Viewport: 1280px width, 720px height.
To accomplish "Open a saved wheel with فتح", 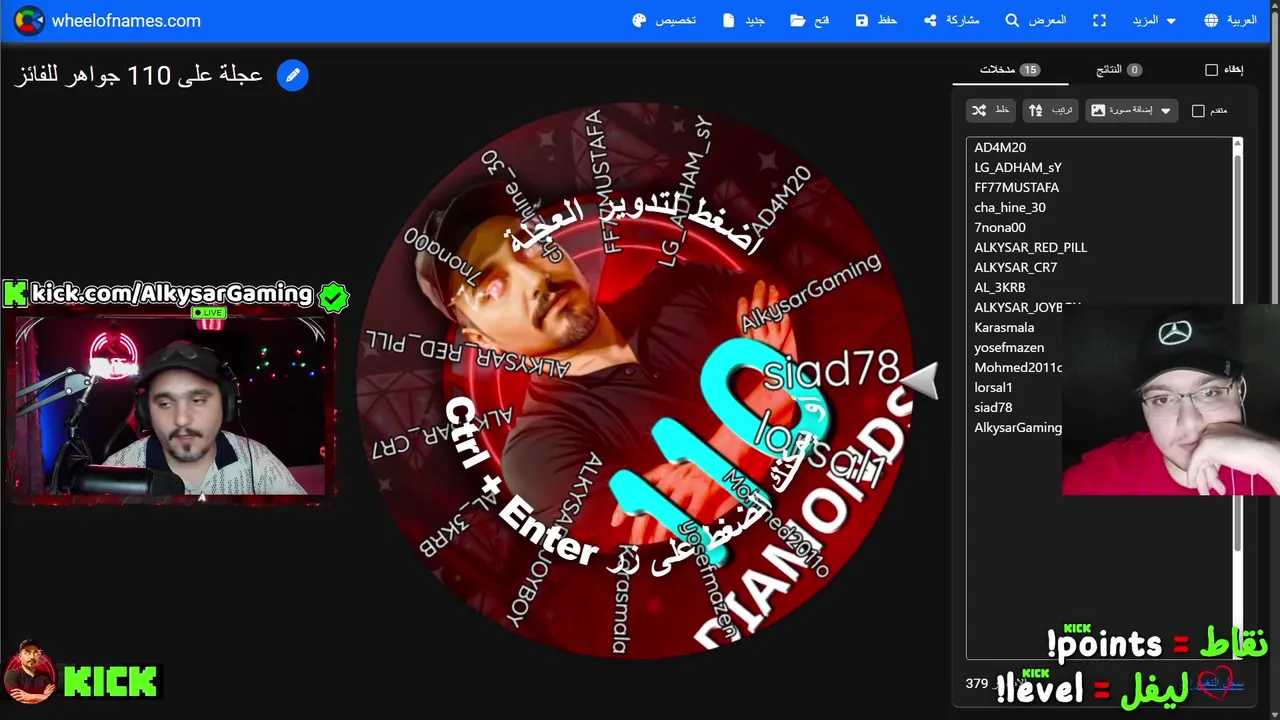I will [809, 20].
